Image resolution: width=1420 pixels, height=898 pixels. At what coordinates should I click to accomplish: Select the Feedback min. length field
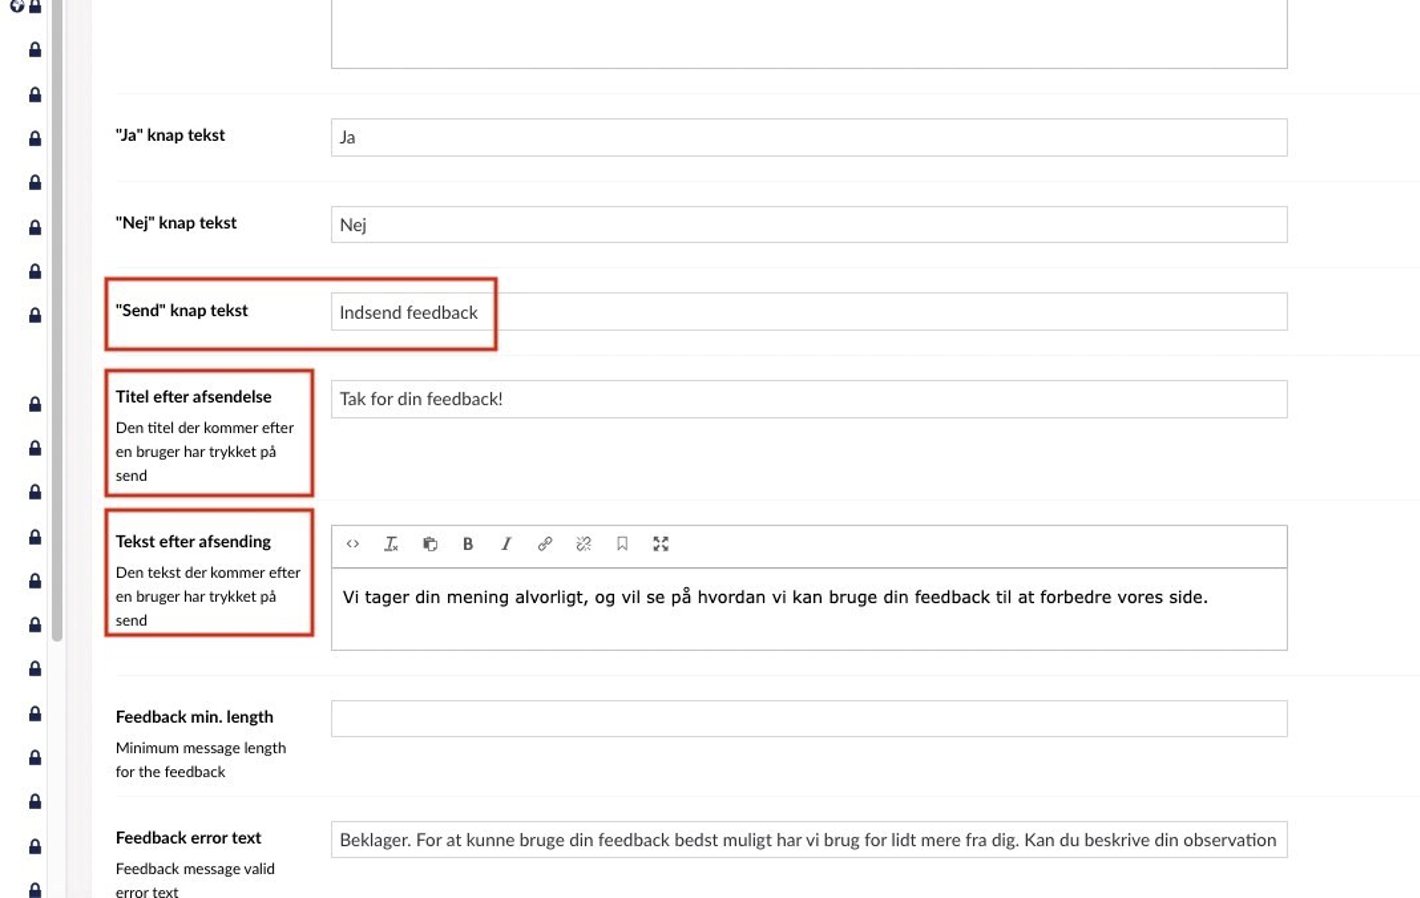(x=808, y=719)
